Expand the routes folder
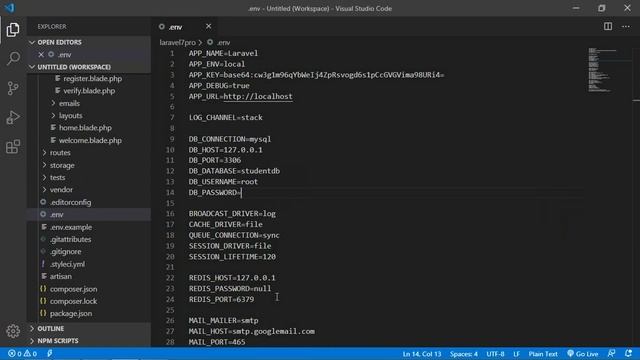Image resolution: width=640 pixels, height=360 pixels. point(60,153)
